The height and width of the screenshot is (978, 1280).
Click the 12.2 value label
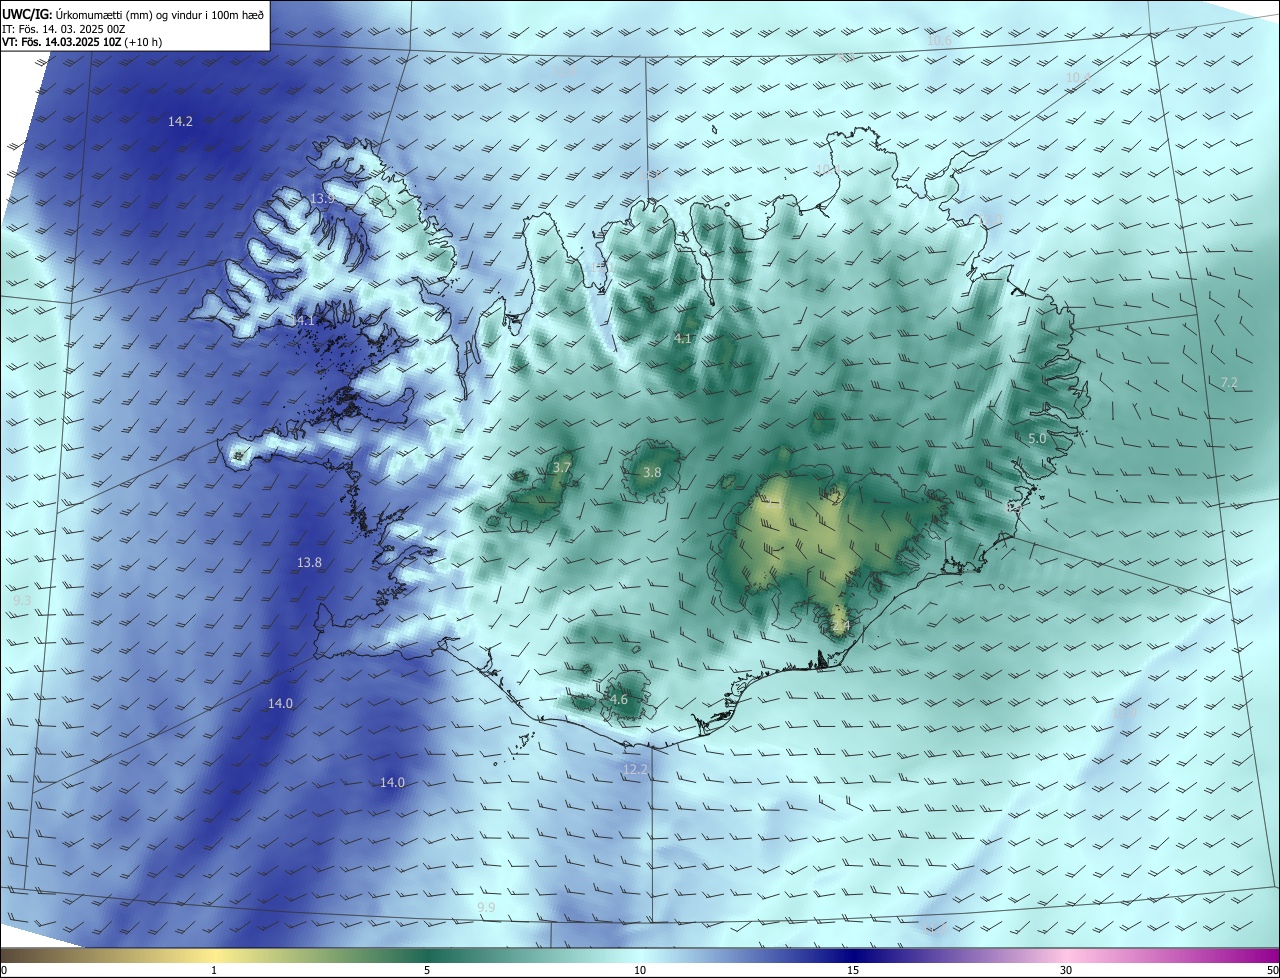pyautogui.click(x=635, y=769)
